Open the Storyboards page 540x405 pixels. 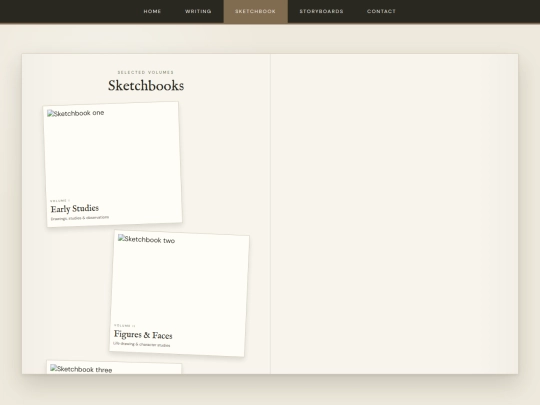coord(321,11)
